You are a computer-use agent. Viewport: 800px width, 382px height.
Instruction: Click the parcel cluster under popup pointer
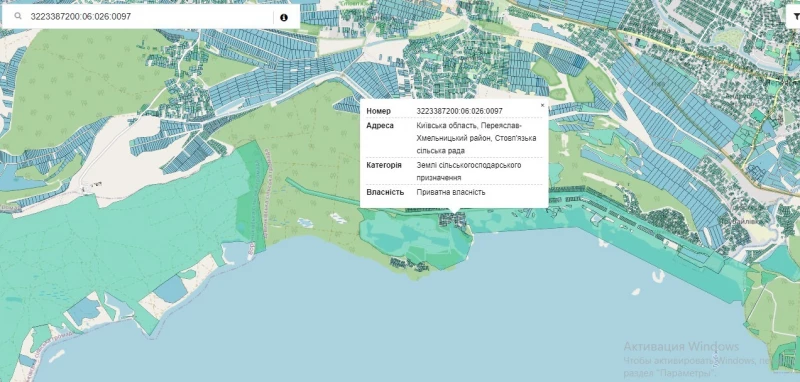[453, 220]
